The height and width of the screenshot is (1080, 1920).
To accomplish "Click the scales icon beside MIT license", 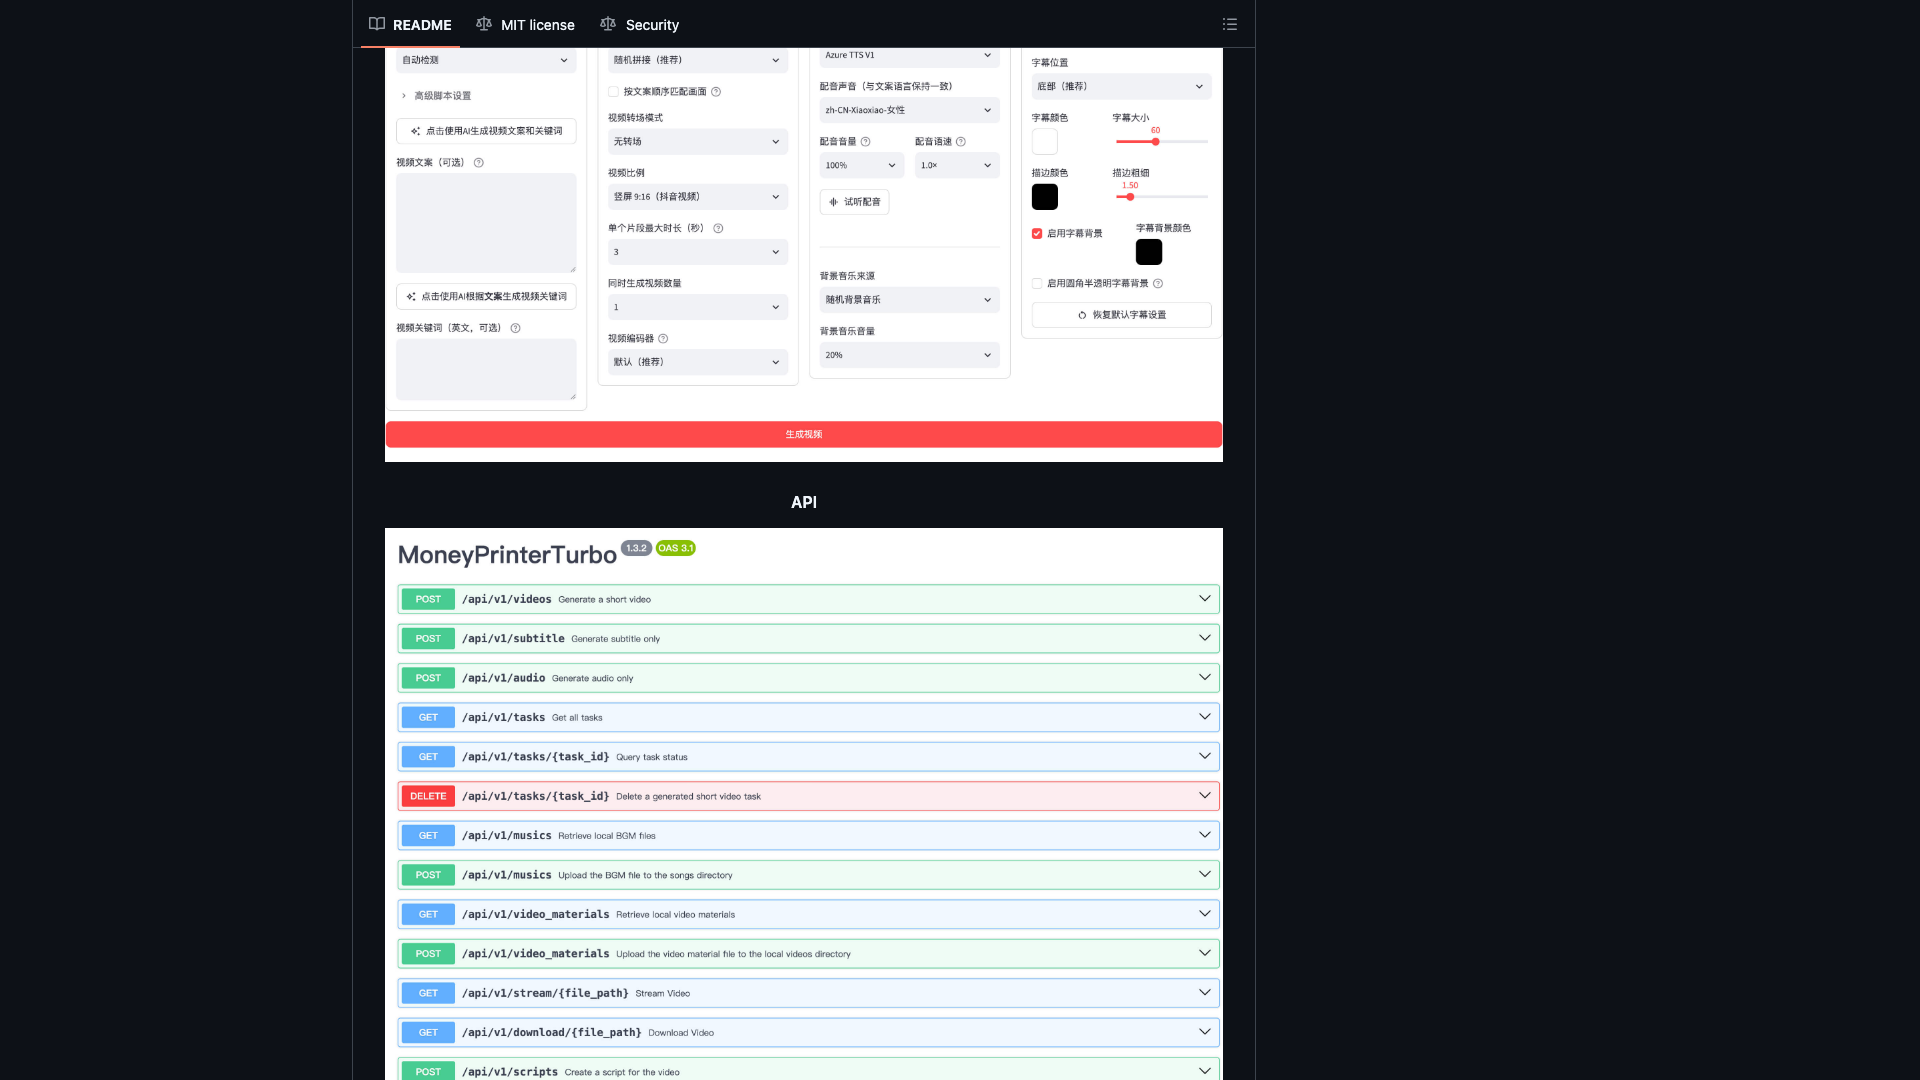I will click(x=484, y=24).
